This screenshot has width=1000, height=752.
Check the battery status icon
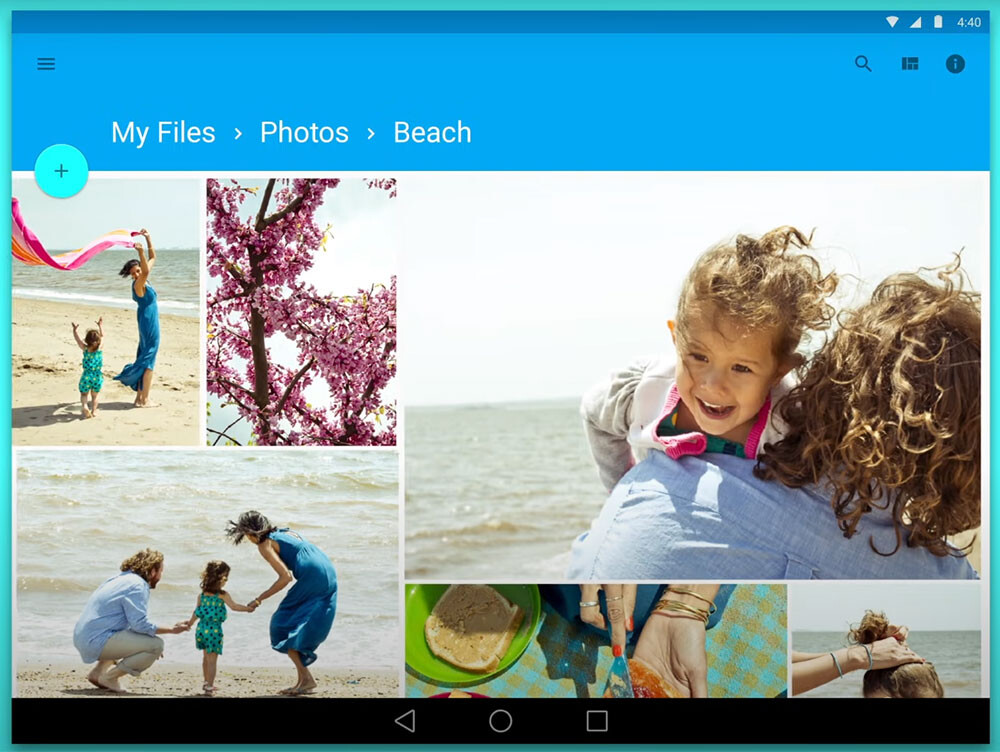point(937,21)
